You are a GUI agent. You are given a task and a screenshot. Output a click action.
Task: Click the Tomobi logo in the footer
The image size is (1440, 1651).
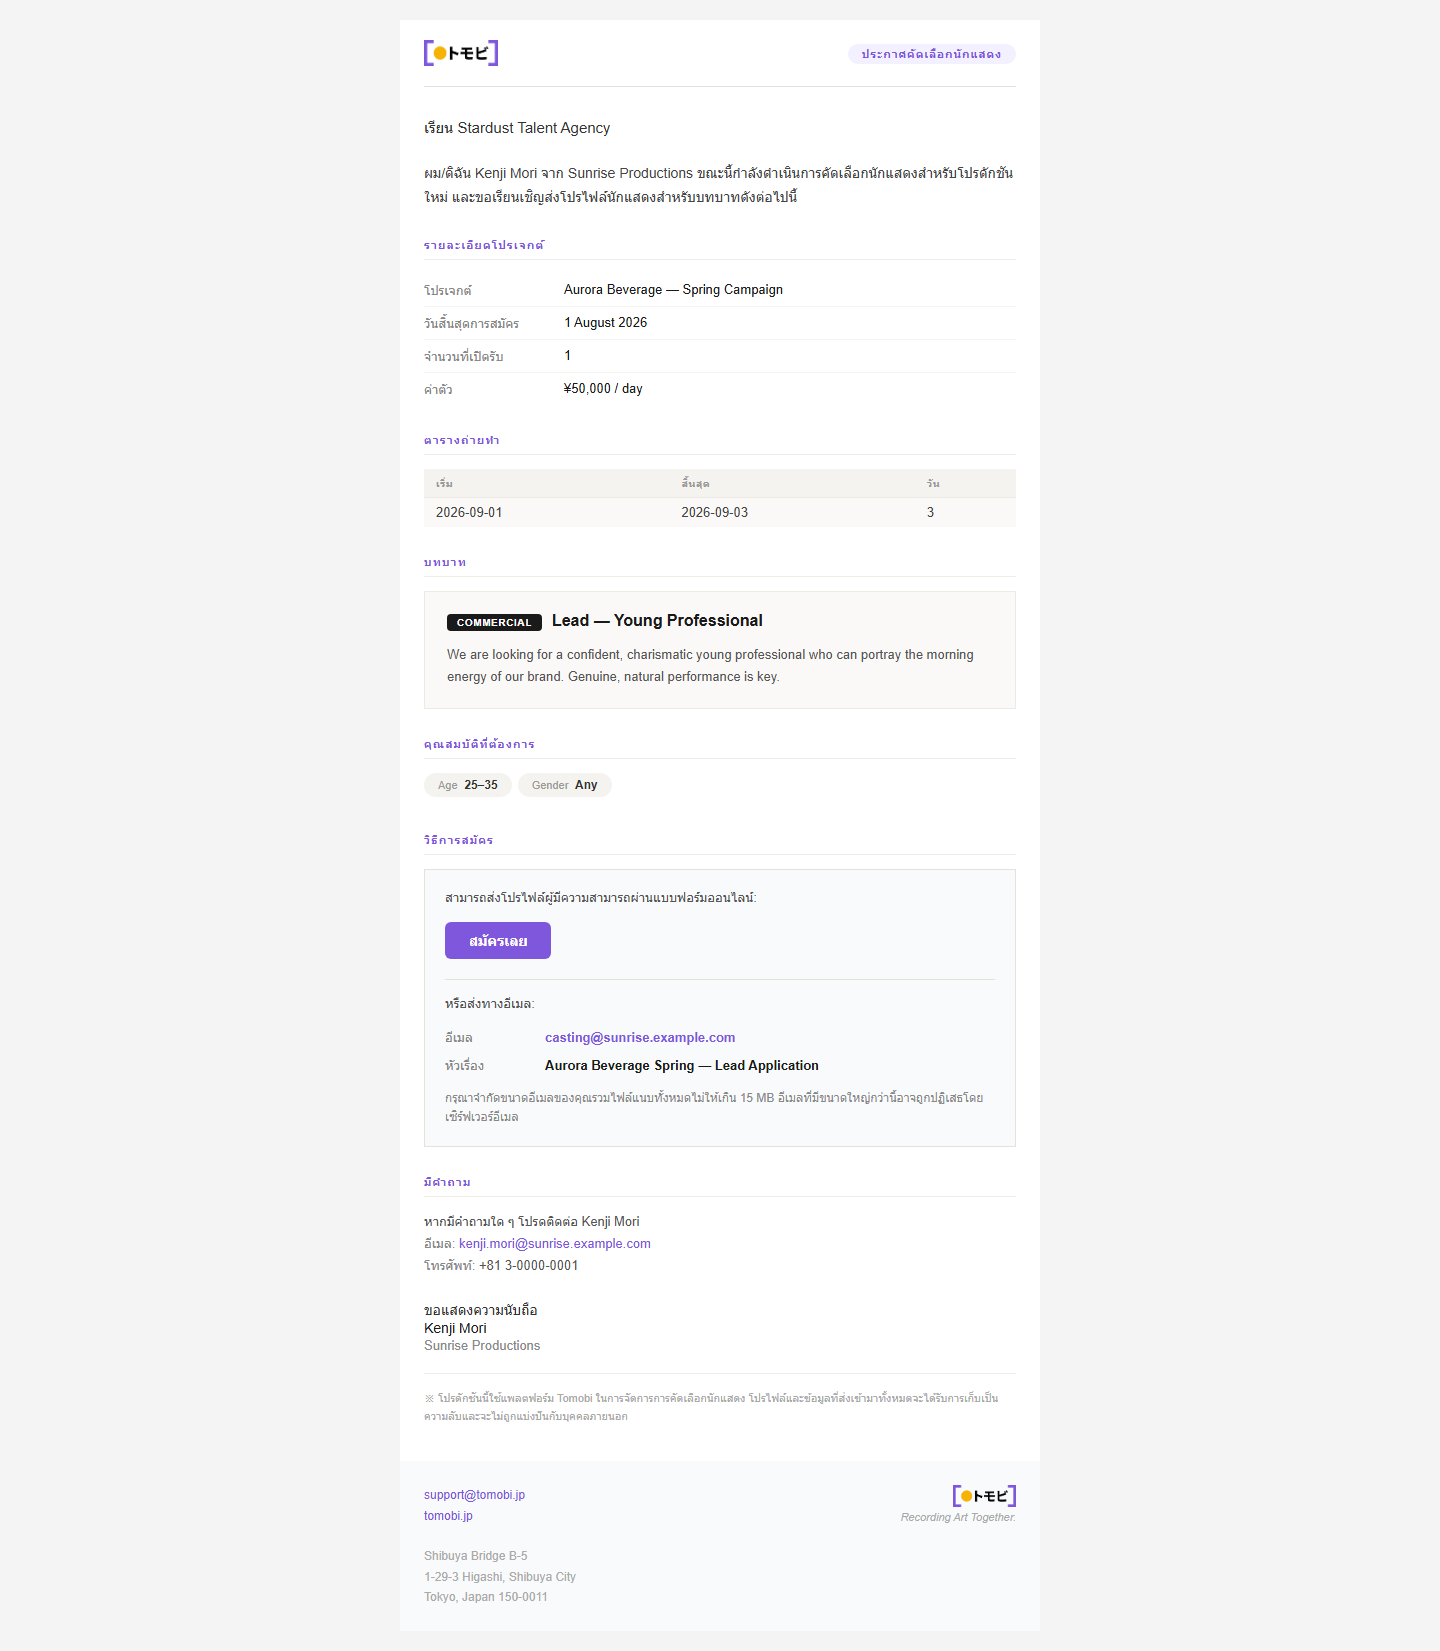point(984,1496)
